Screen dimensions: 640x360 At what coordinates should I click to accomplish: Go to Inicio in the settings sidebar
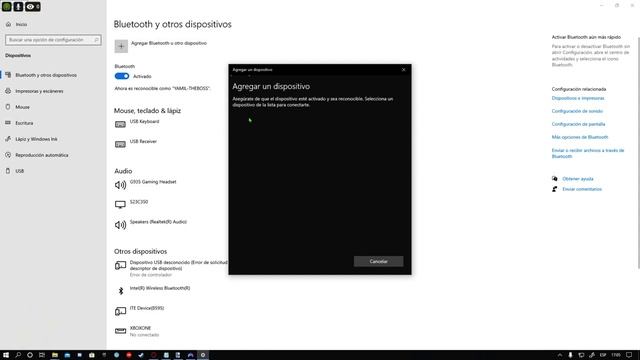pyautogui.click(x=21, y=24)
